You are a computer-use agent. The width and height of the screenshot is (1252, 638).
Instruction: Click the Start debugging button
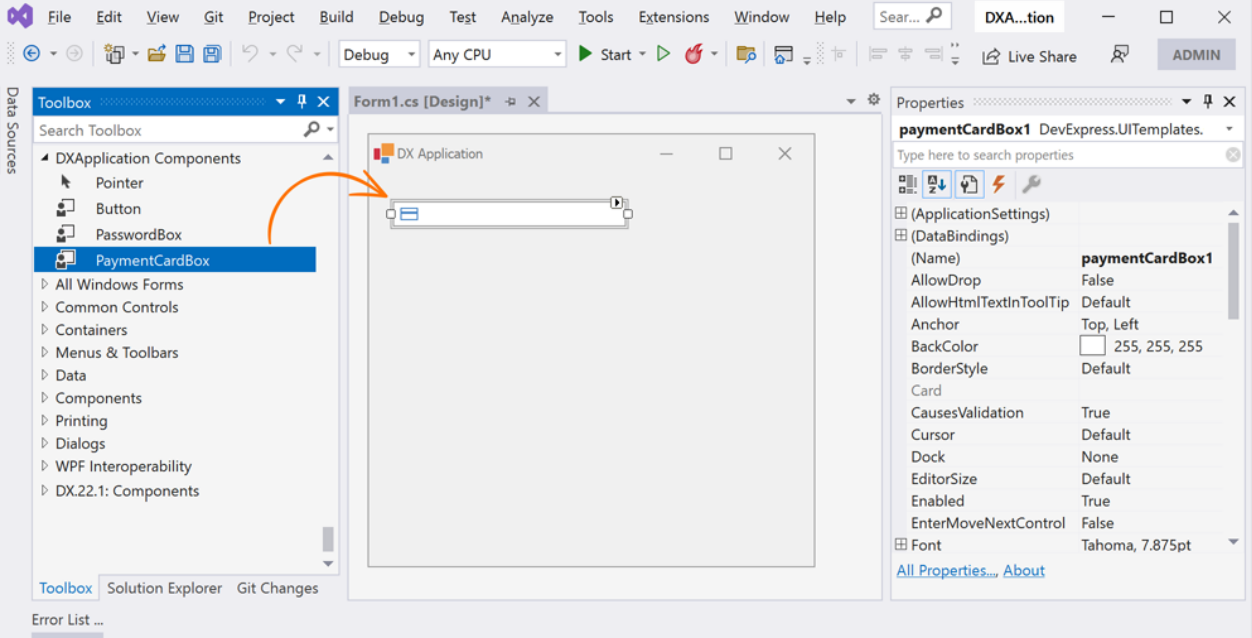(x=605, y=54)
